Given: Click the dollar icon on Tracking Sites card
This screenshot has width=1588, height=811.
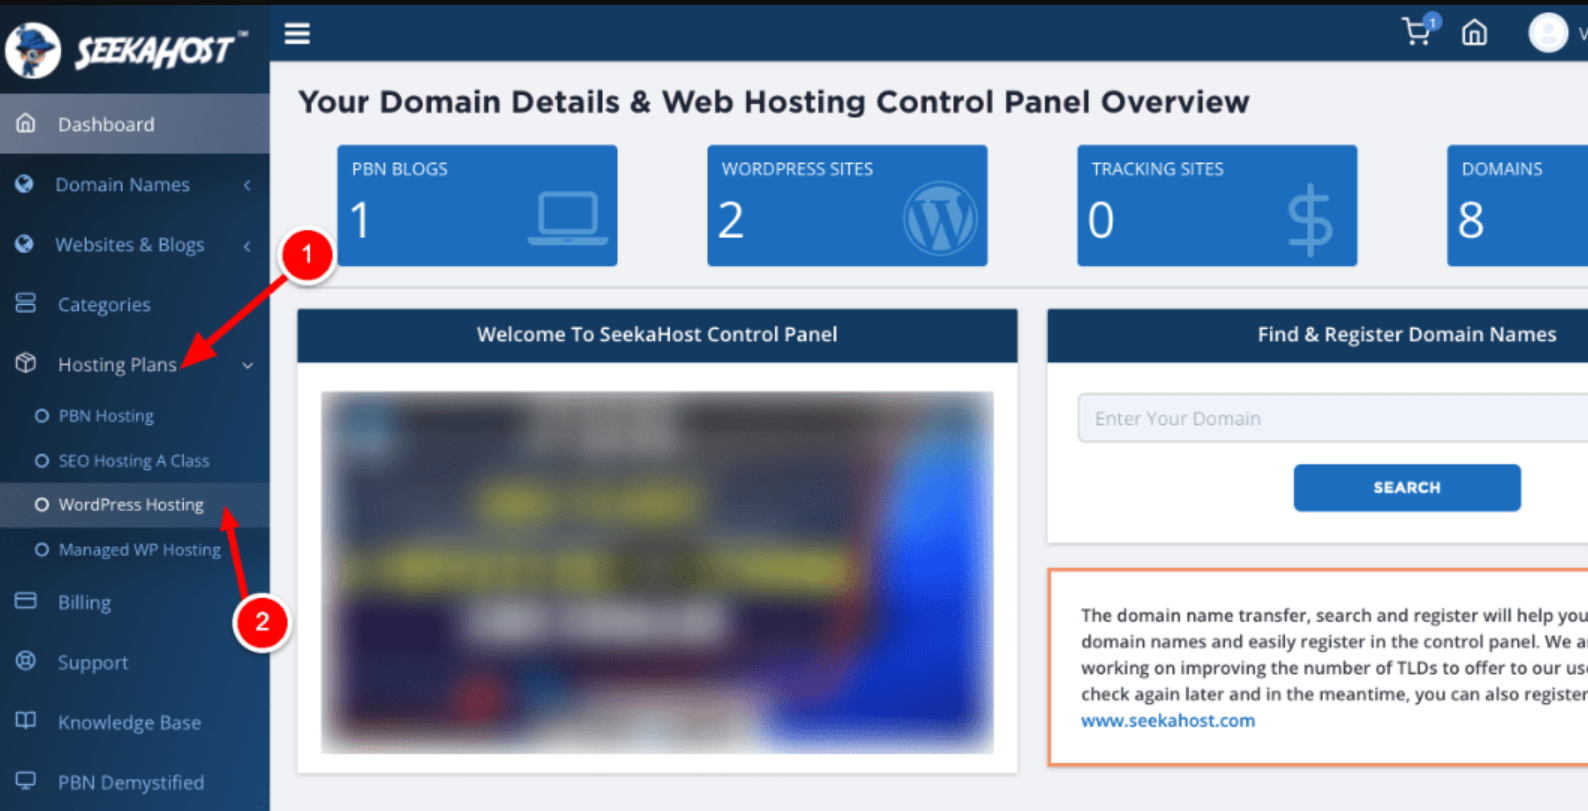Looking at the screenshot, I should click(1310, 220).
